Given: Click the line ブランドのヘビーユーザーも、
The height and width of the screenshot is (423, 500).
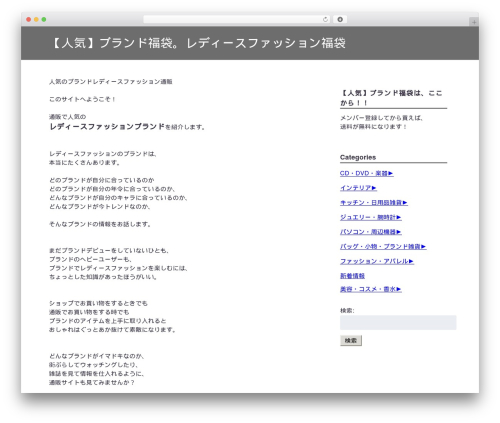Looking at the screenshot, I should (x=90, y=259).
